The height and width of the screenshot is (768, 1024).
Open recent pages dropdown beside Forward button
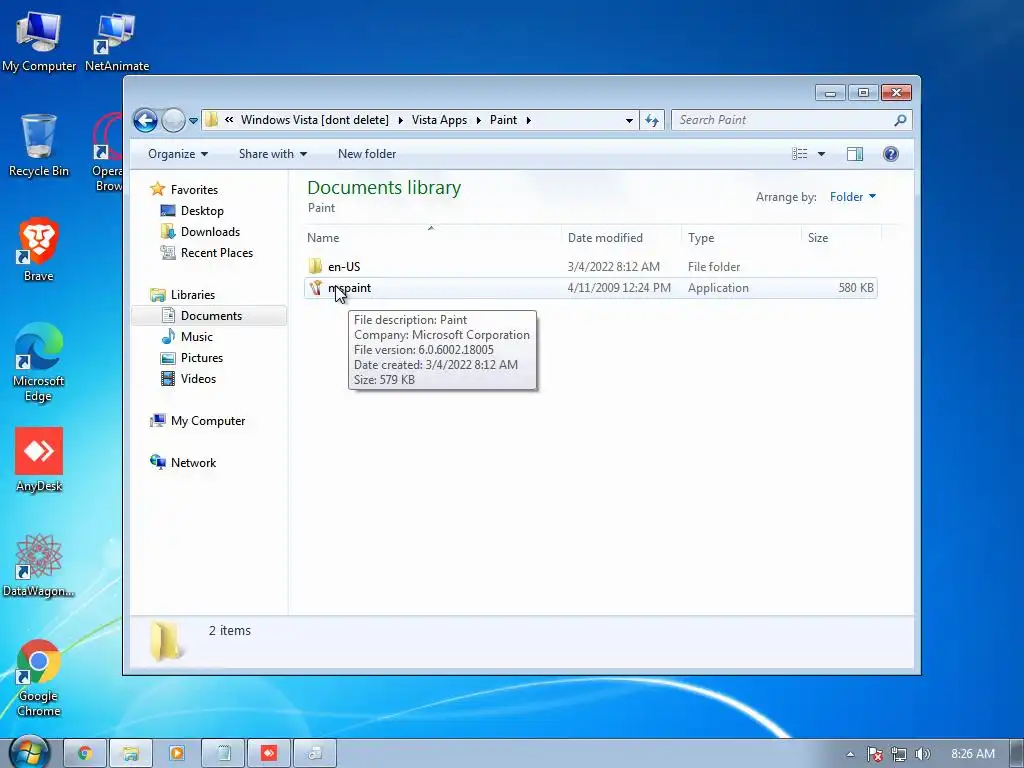(193, 121)
